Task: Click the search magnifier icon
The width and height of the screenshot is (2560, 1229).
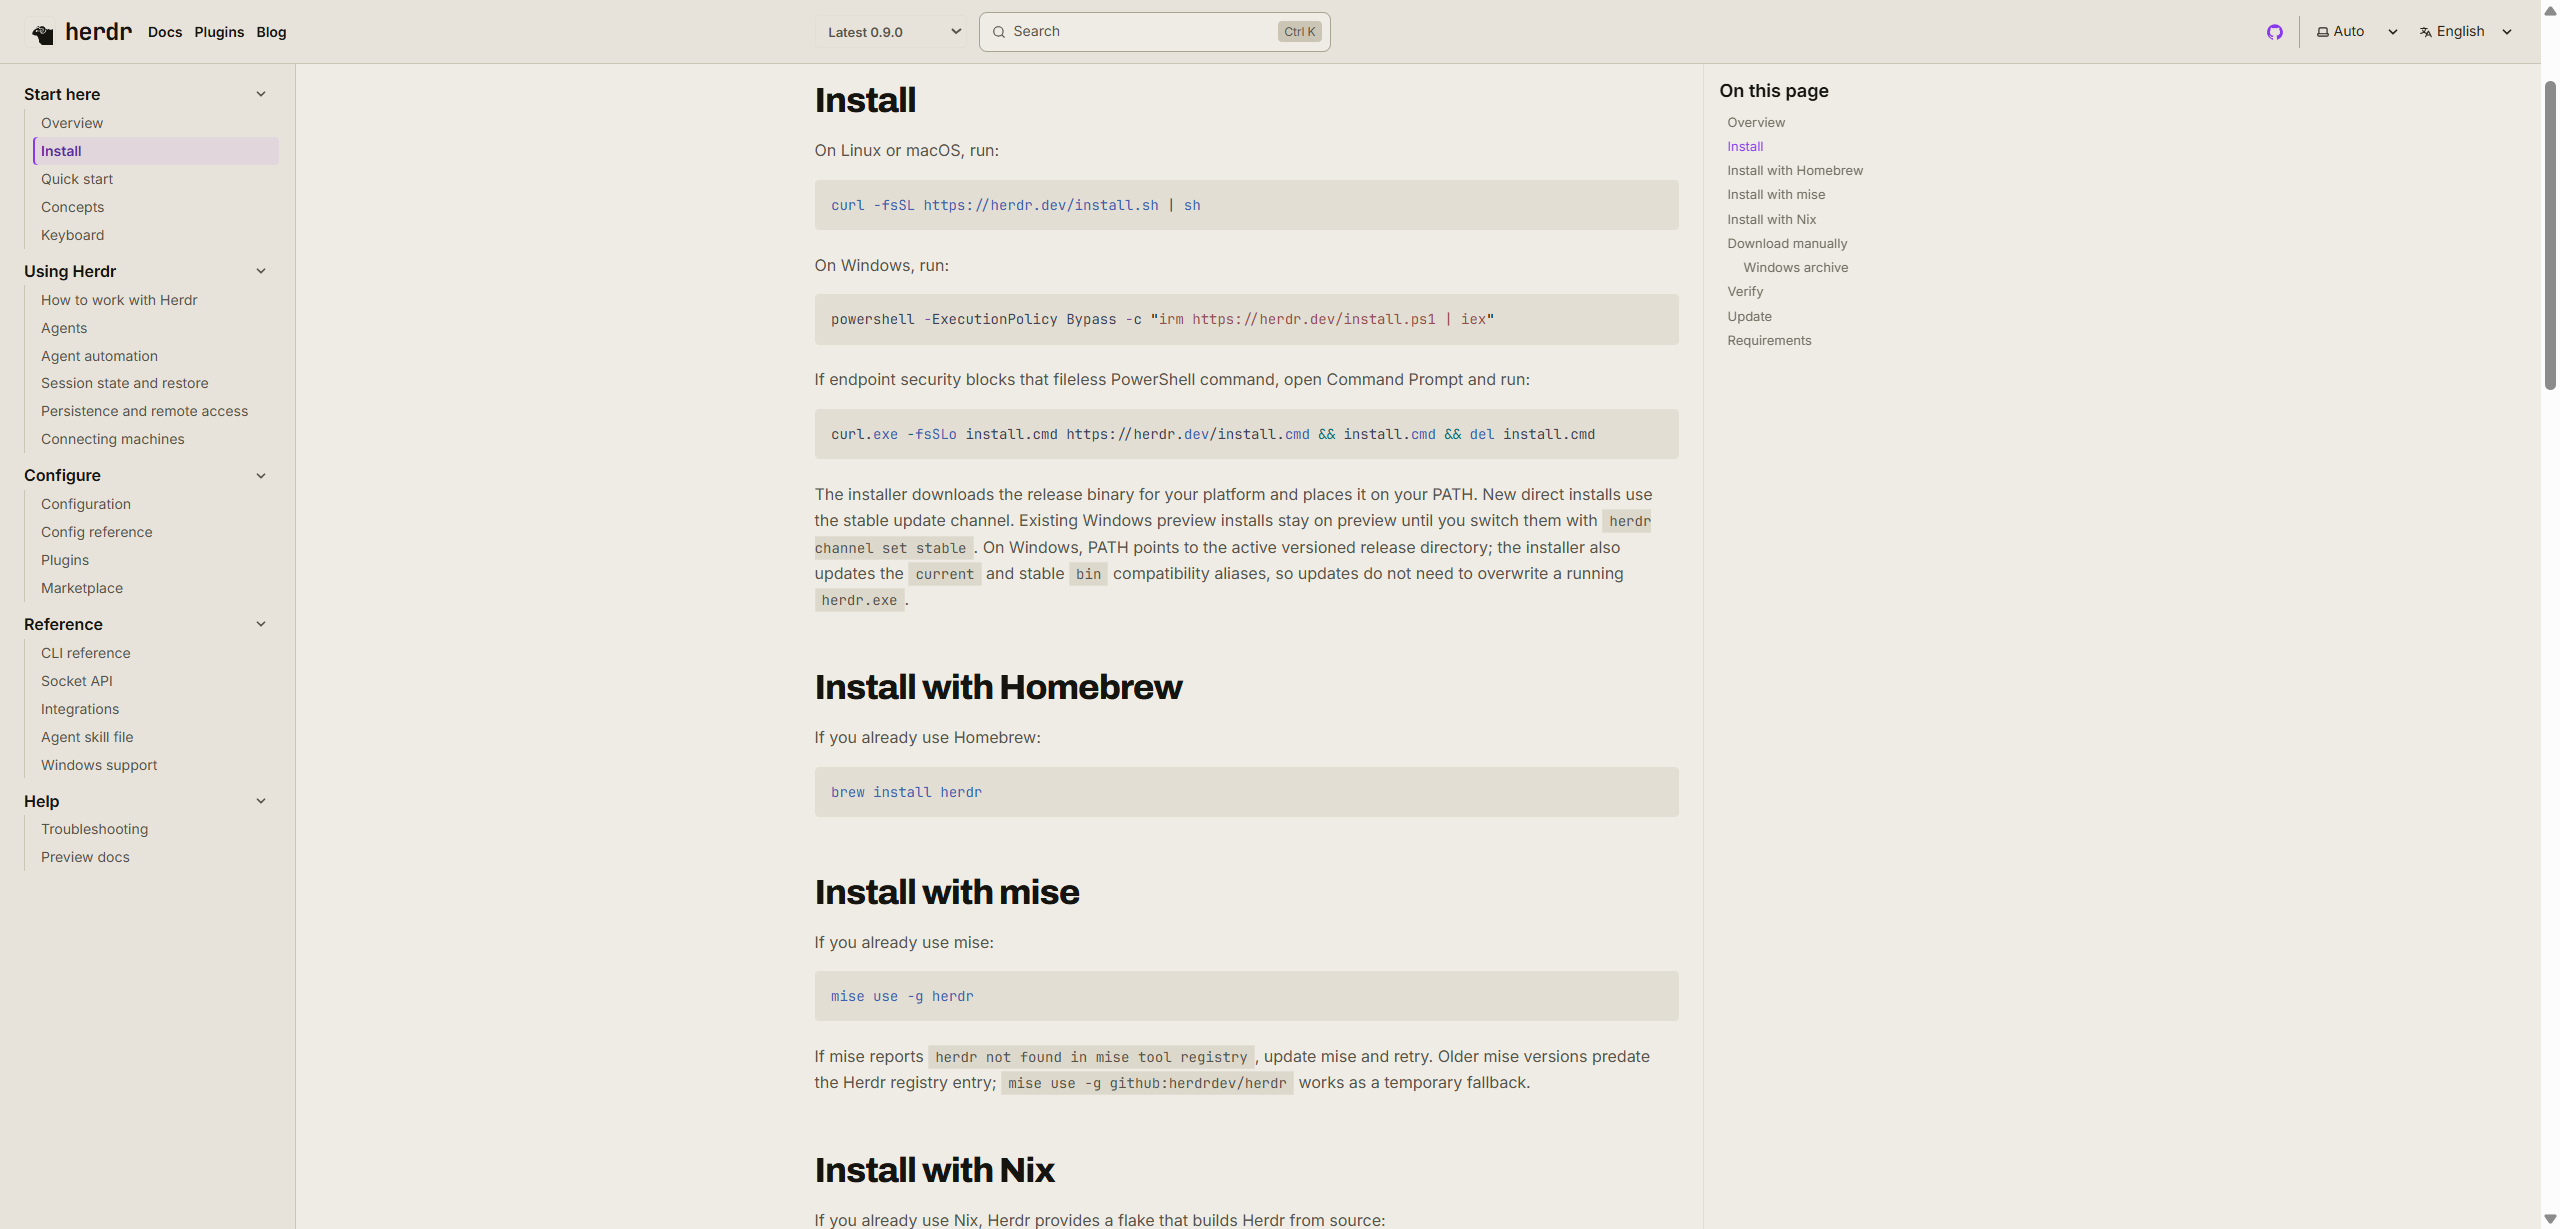Action: [998, 32]
